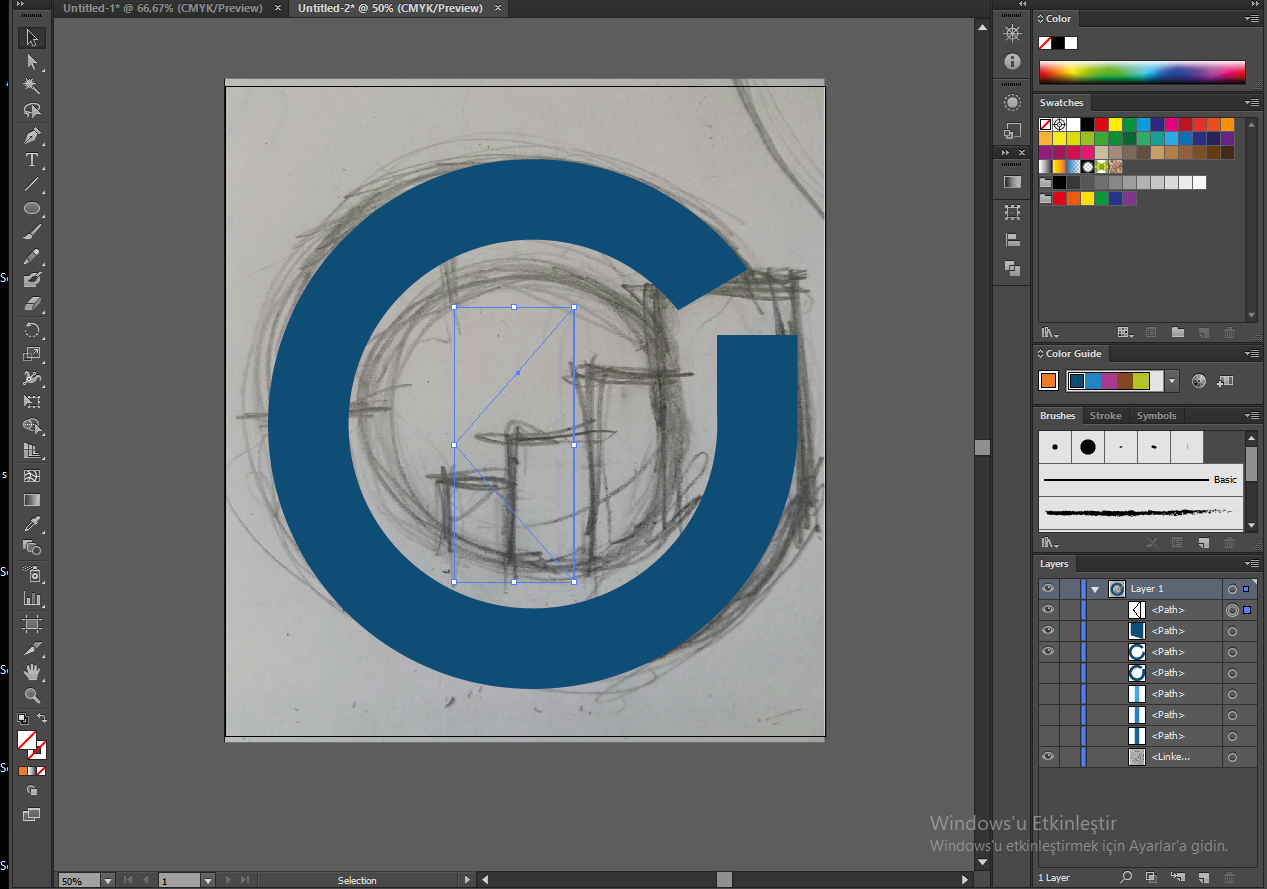The width and height of the screenshot is (1267, 889).
Task: Open the Align panel icon in dock
Action: (1012, 240)
